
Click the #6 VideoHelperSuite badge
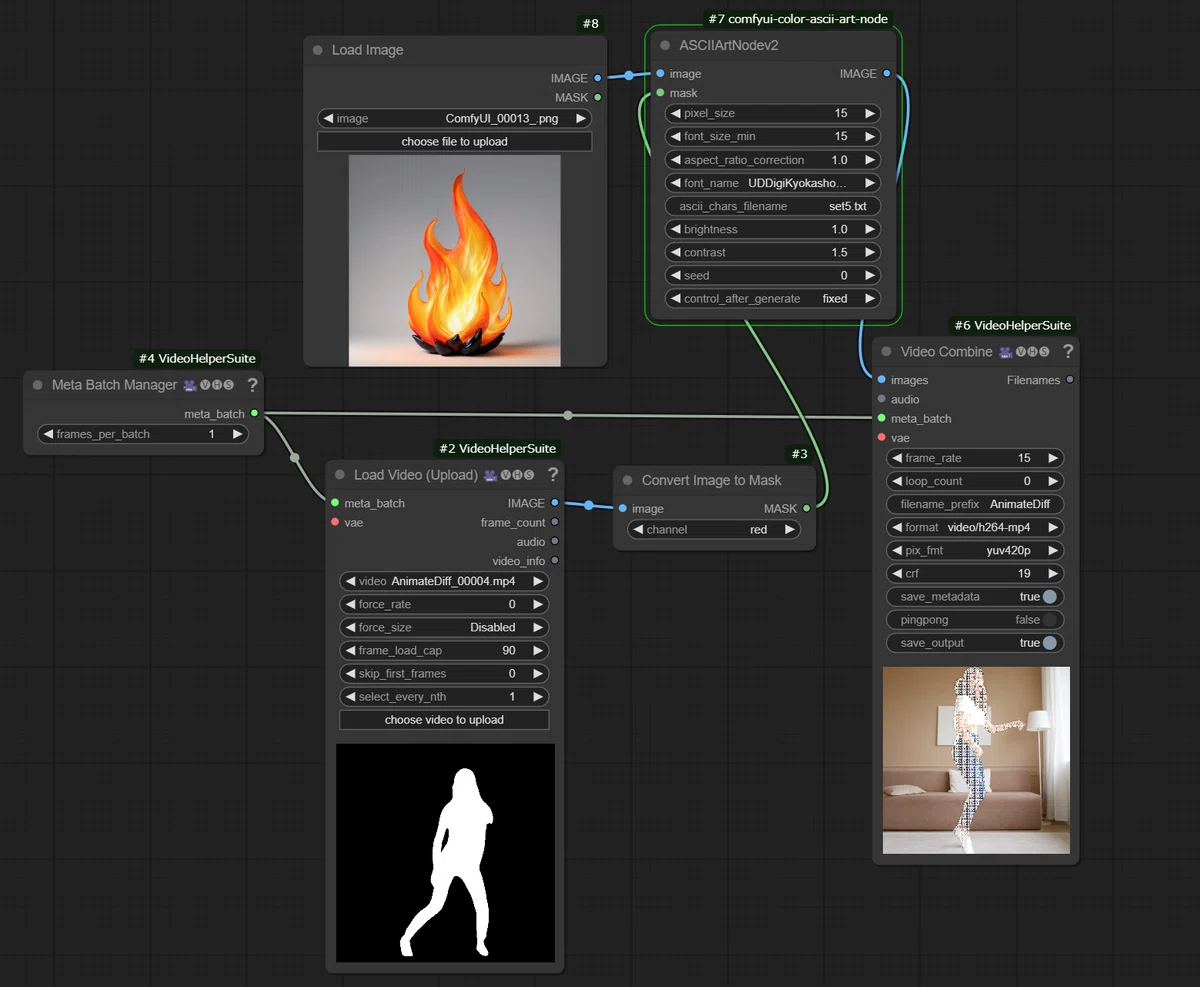click(x=1012, y=325)
